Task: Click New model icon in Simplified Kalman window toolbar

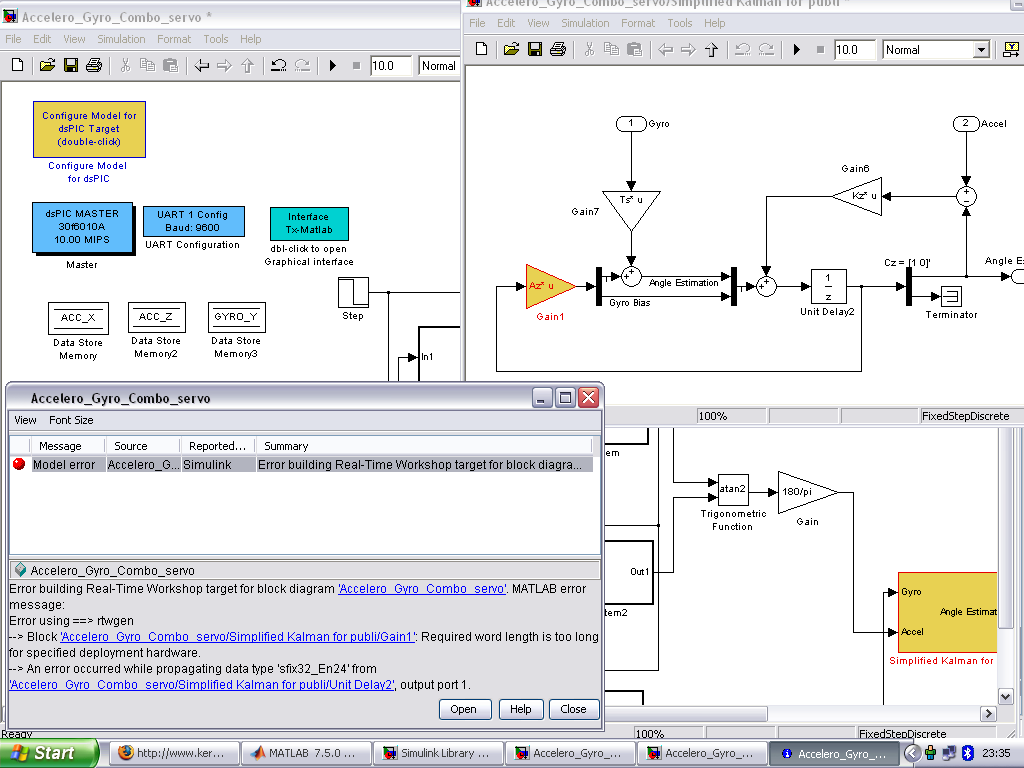Action: coord(481,49)
